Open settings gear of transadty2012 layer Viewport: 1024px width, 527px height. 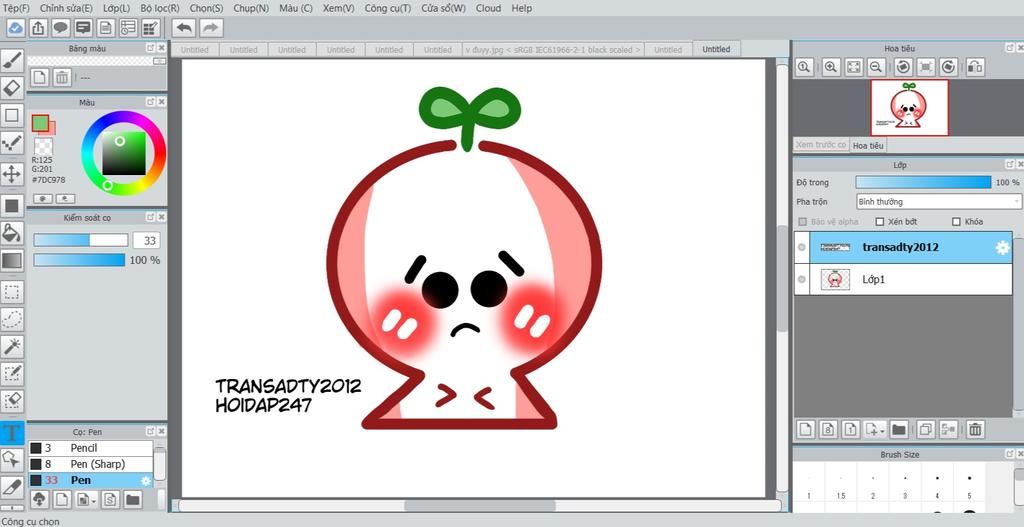pyautogui.click(x=1001, y=248)
